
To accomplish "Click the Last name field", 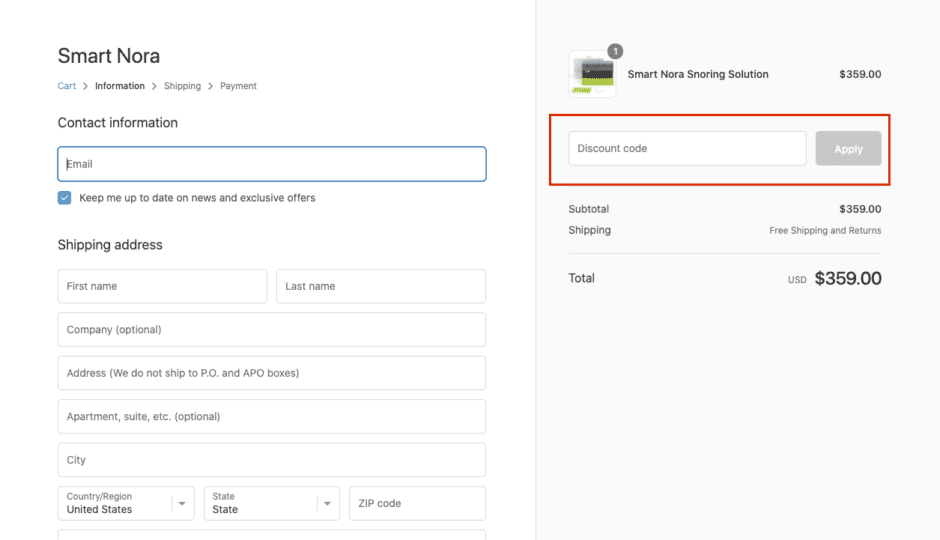I will [x=381, y=286].
